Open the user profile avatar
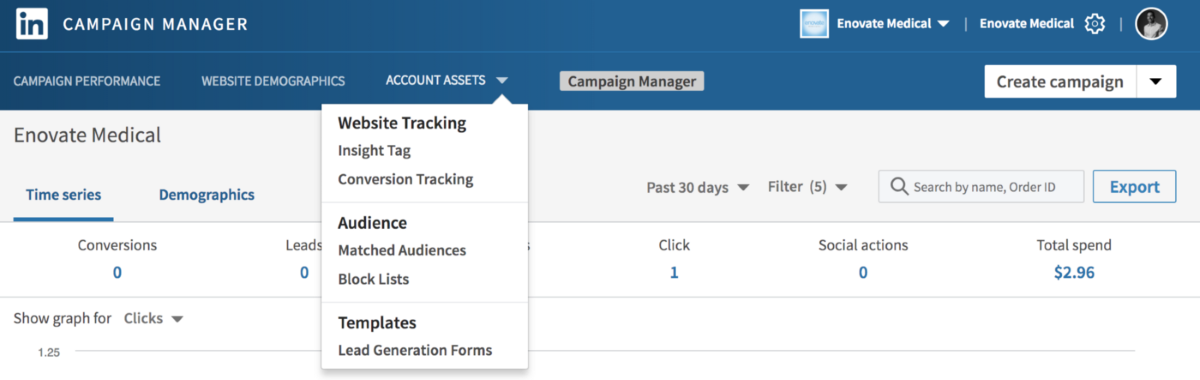Image resolution: width=1200 pixels, height=380 pixels. point(1151,24)
